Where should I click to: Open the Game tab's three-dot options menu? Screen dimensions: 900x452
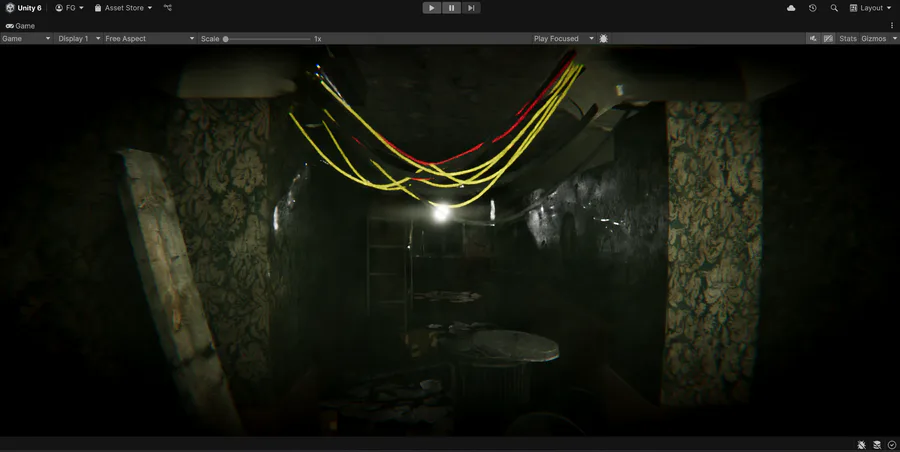(x=892, y=26)
